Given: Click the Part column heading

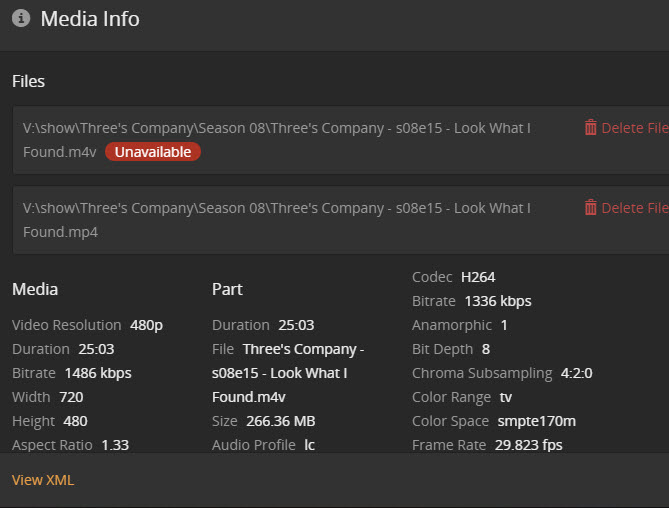Looking at the screenshot, I should point(227,289).
